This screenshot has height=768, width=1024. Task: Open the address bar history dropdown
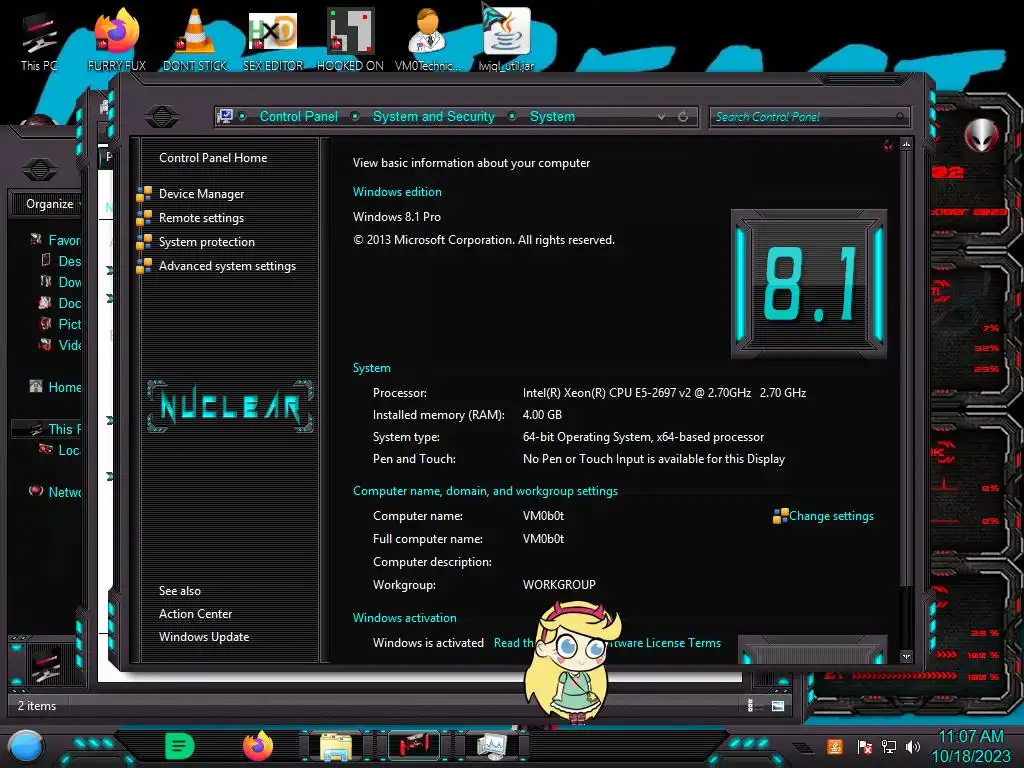662,117
